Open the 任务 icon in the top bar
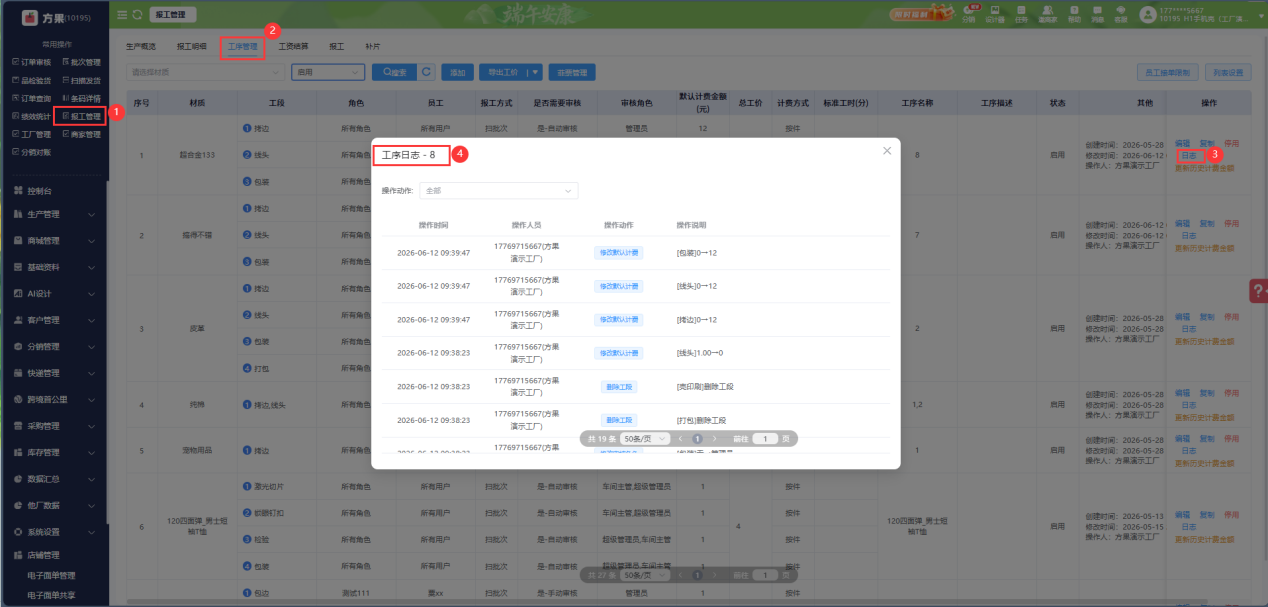1268x607 pixels. coord(1021,14)
